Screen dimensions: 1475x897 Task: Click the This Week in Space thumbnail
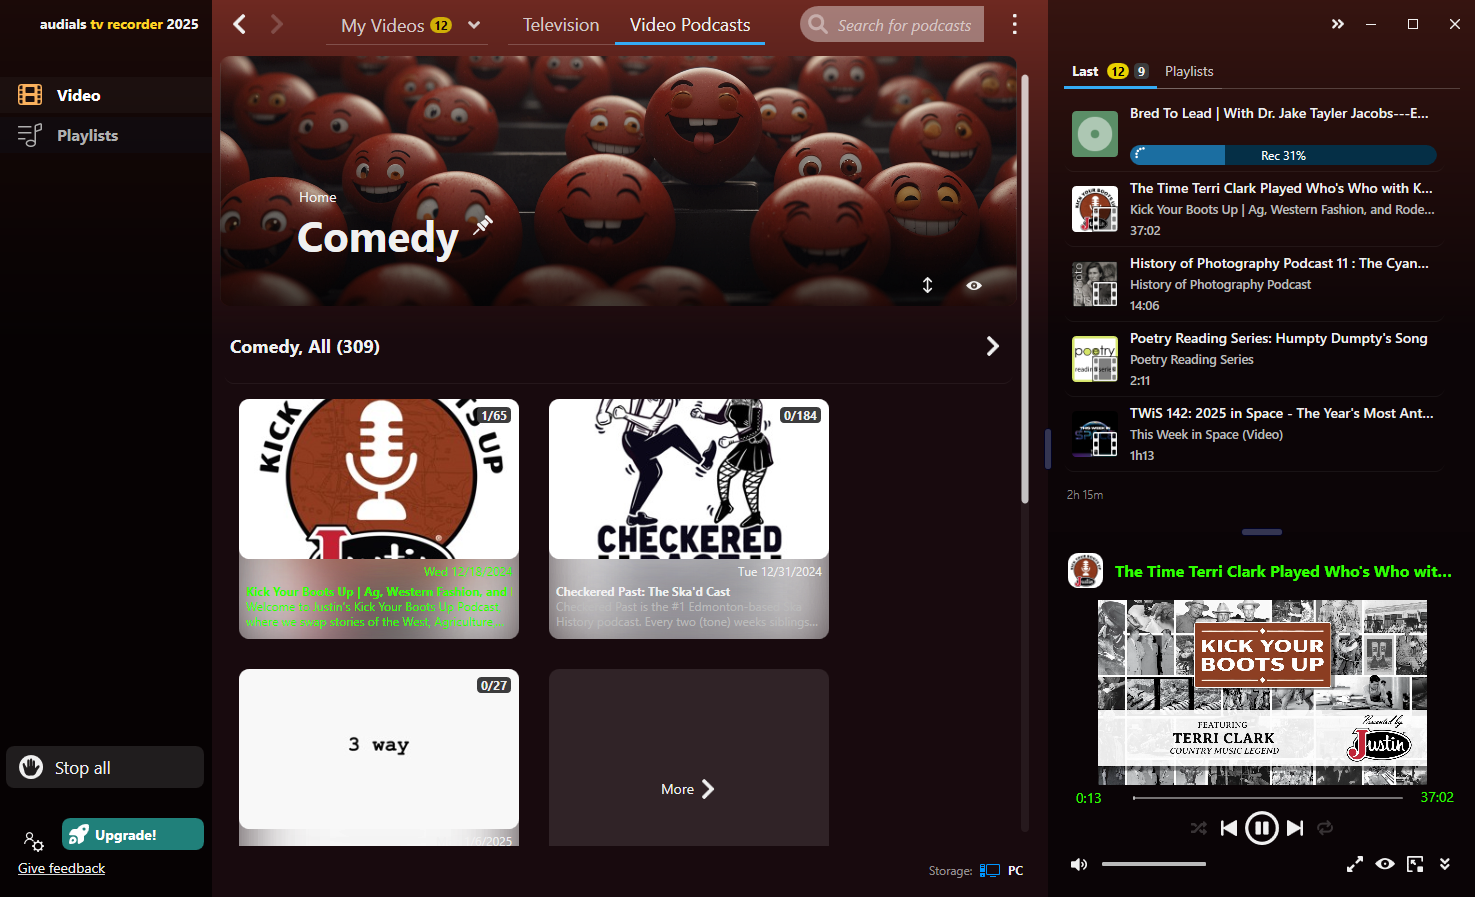click(x=1095, y=434)
